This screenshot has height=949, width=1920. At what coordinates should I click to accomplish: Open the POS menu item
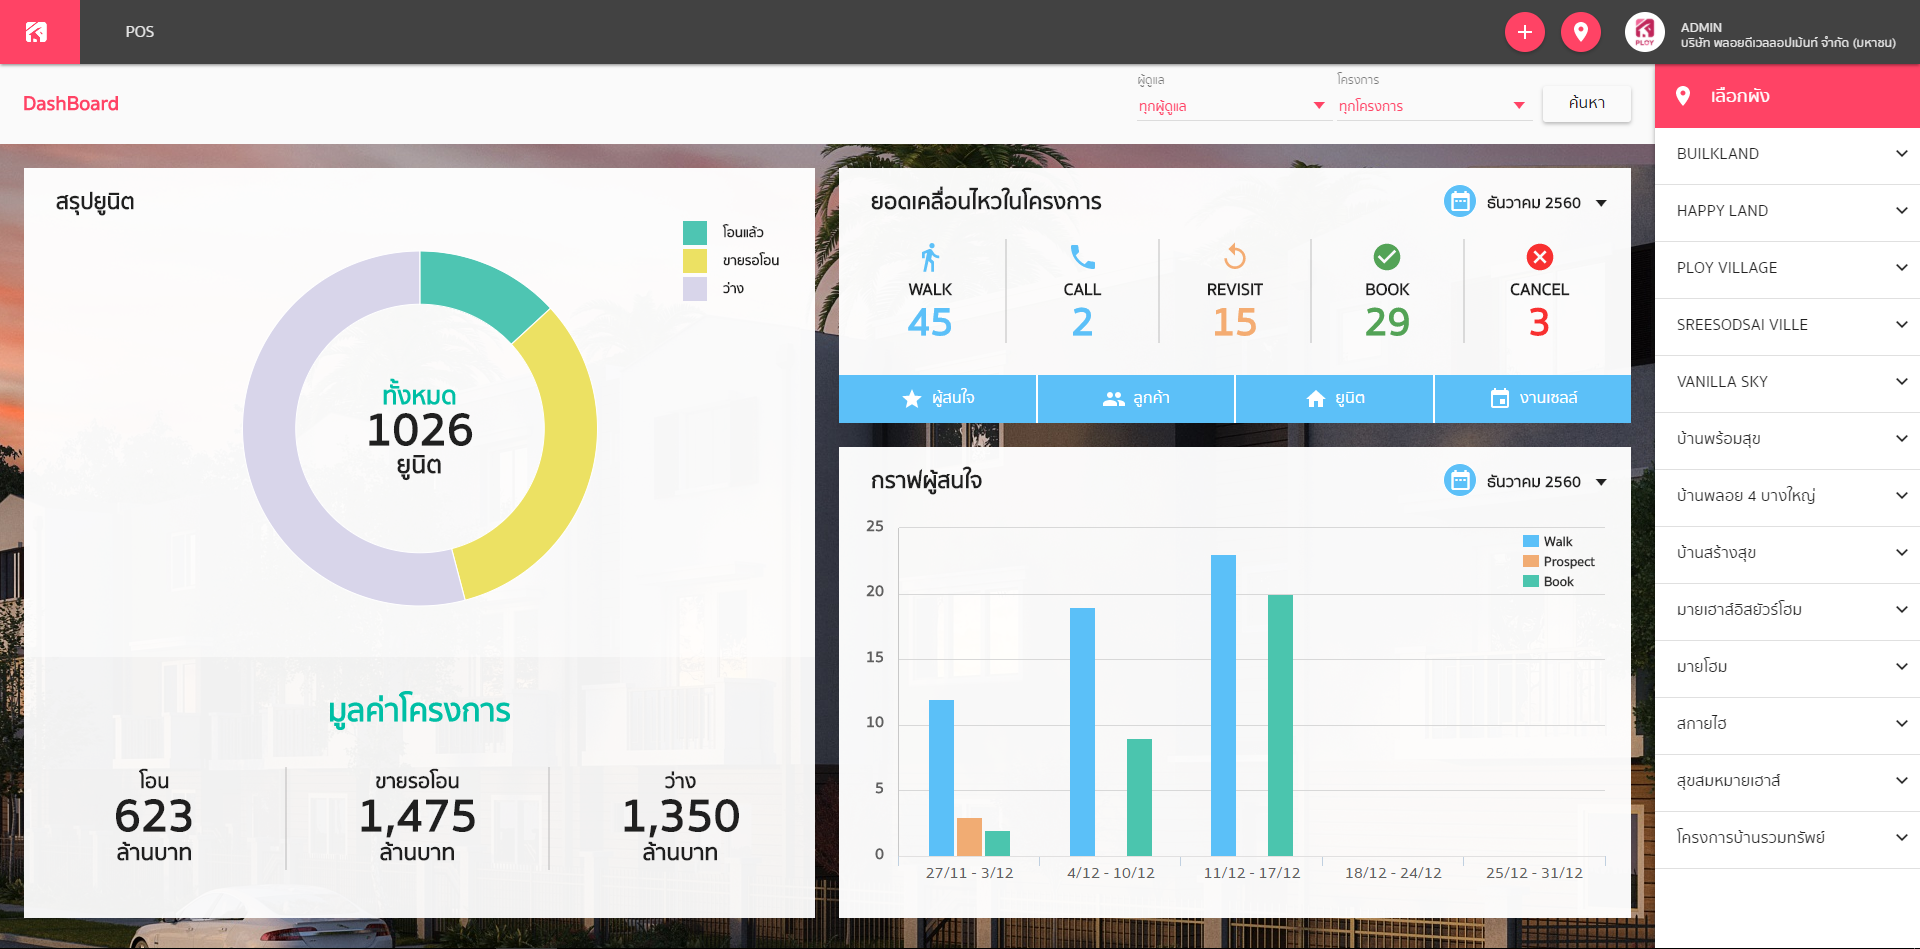tap(140, 32)
